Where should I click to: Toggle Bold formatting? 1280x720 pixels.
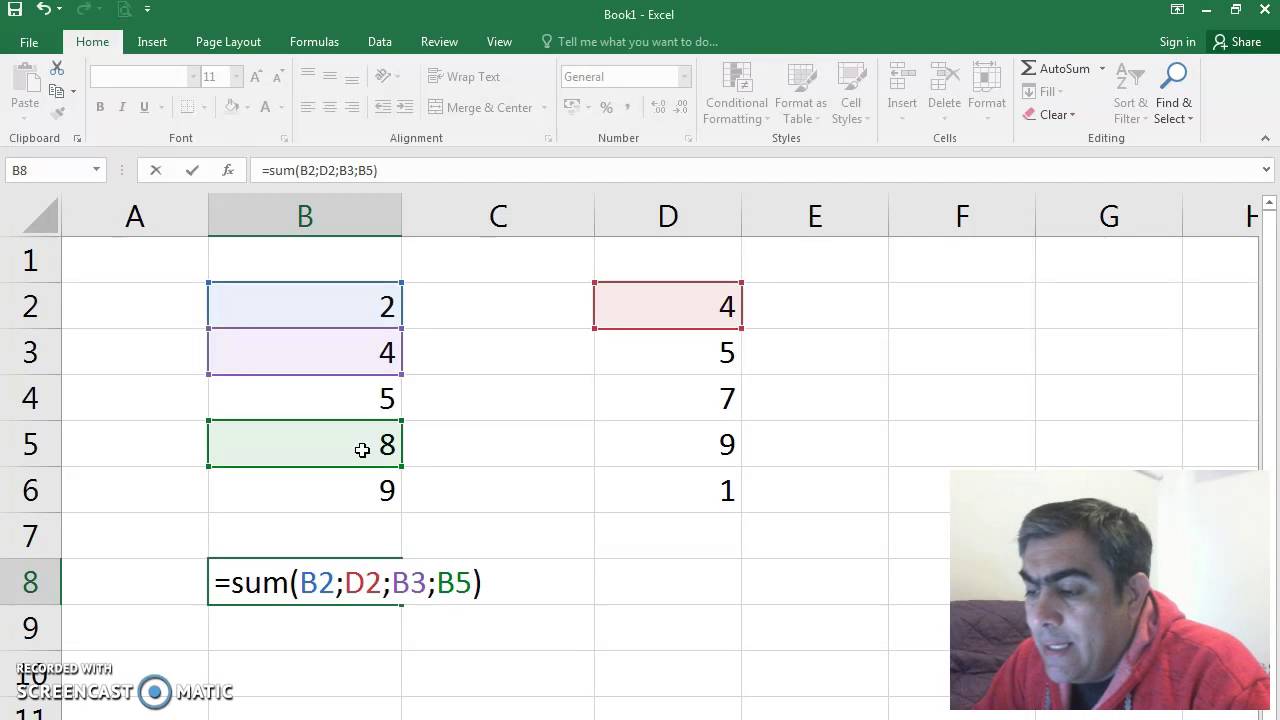(100, 108)
